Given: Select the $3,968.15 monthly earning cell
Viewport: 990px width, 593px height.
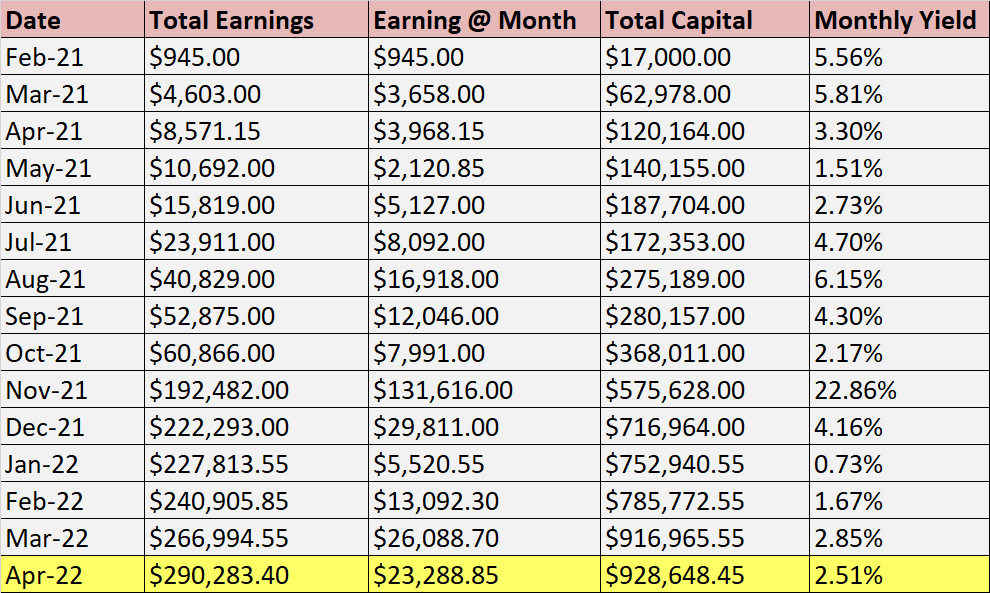Looking at the screenshot, I should (x=484, y=132).
